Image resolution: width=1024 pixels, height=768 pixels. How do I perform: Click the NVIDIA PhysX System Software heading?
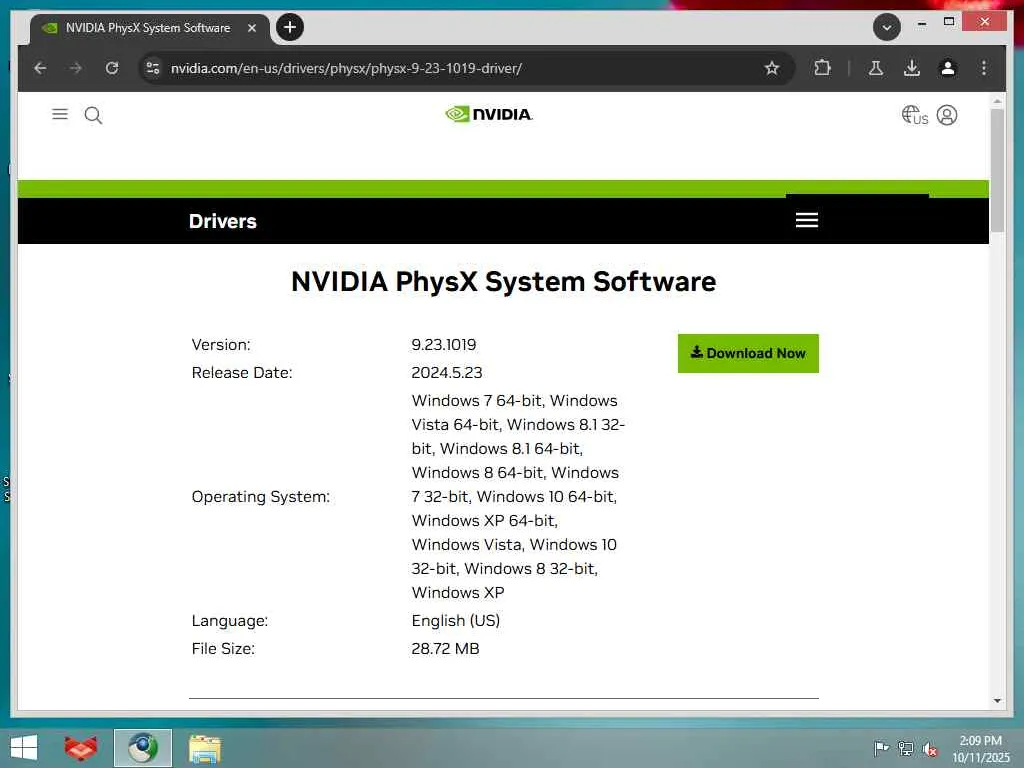click(504, 281)
